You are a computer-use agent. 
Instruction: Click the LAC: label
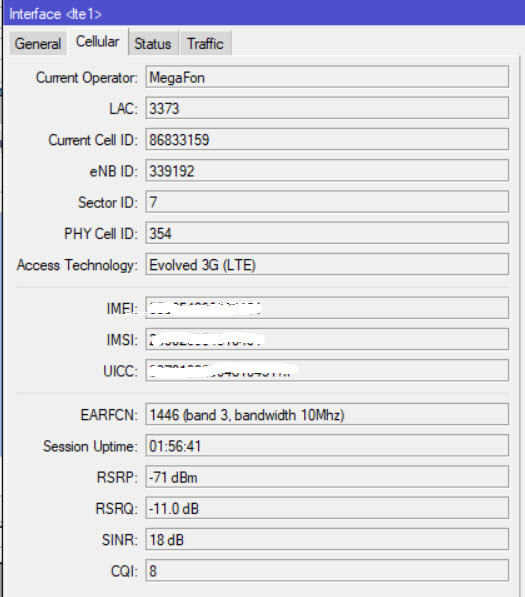123,109
